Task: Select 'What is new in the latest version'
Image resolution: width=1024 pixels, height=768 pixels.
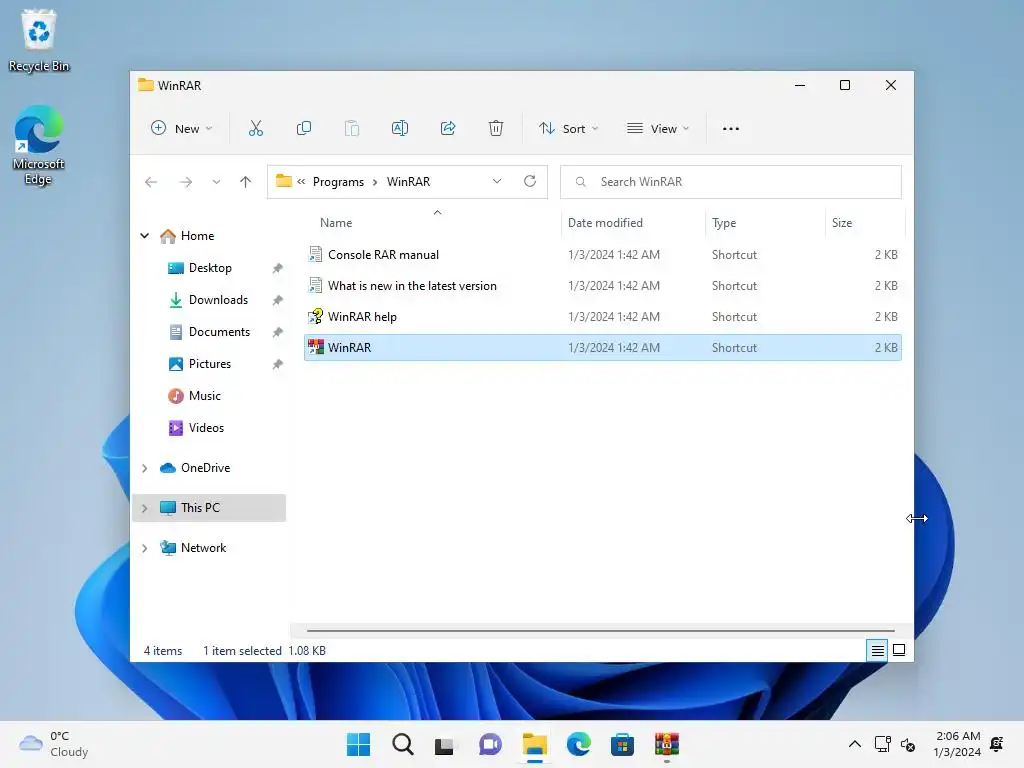Action: (411, 286)
